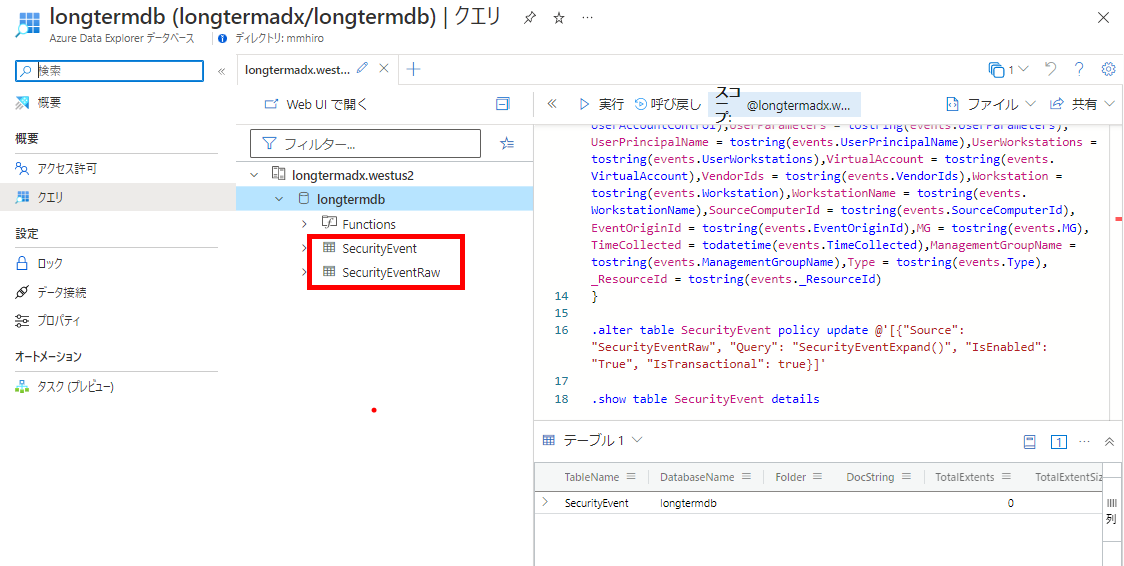Viewport: 1124px width, 566px height.
Task: Switch to the longtermadx.west... query tab
Action: (x=297, y=69)
